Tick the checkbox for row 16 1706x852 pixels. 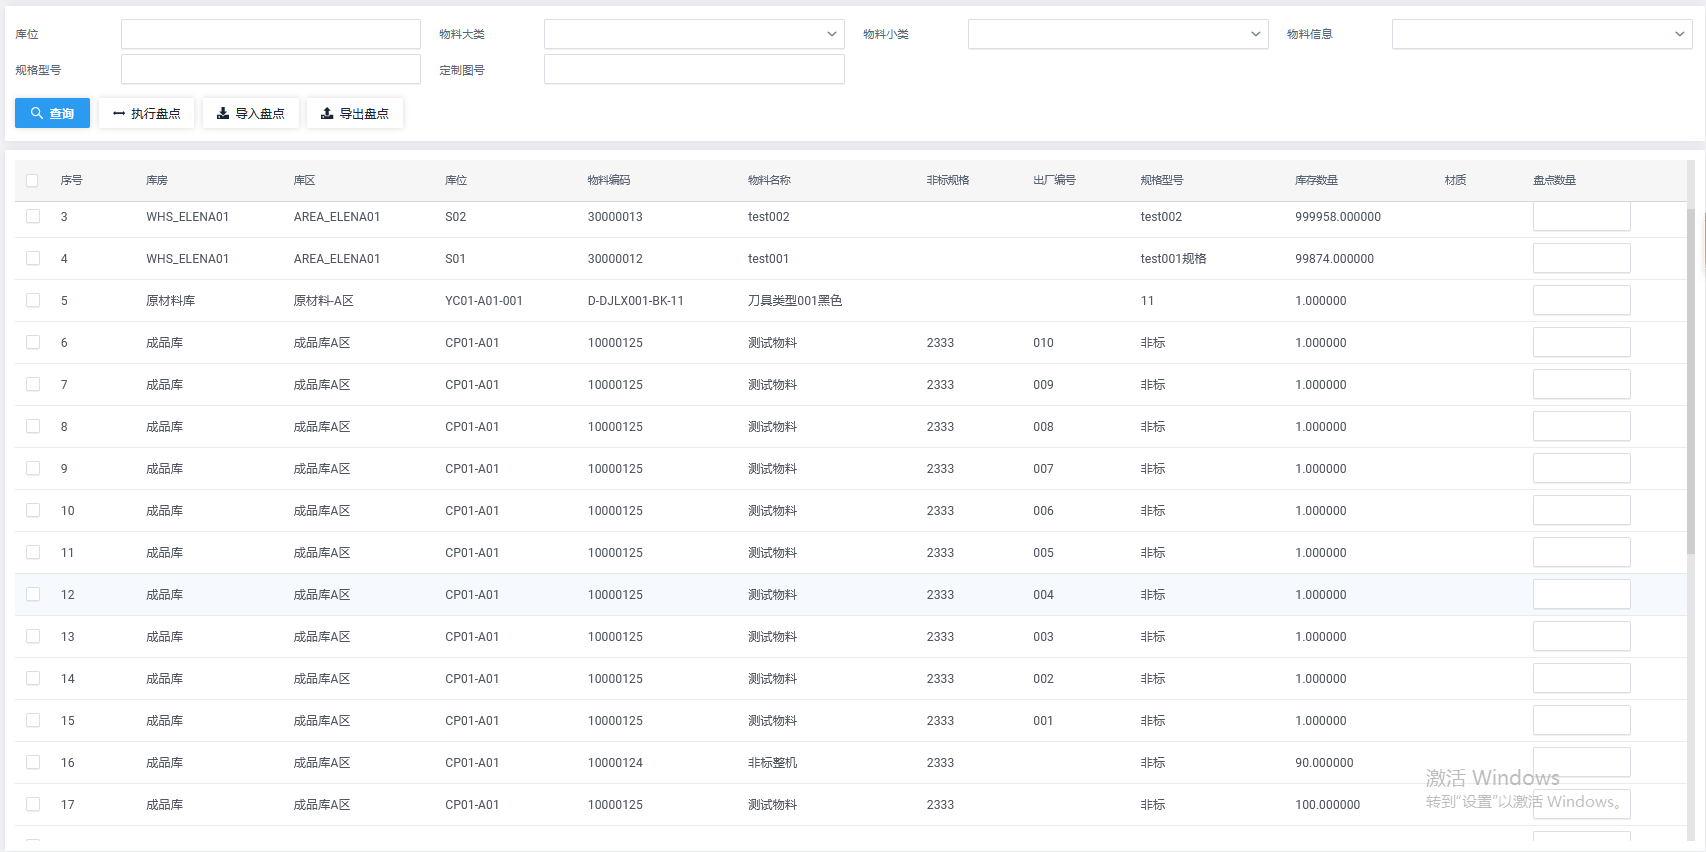point(33,762)
